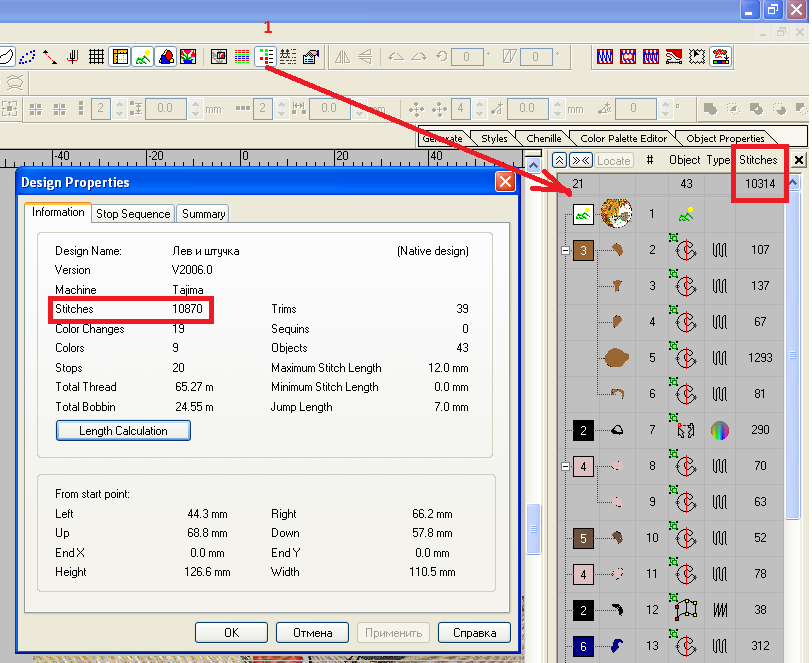Open the Color Palette Editor tab
The image size is (812, 663).
623,138
